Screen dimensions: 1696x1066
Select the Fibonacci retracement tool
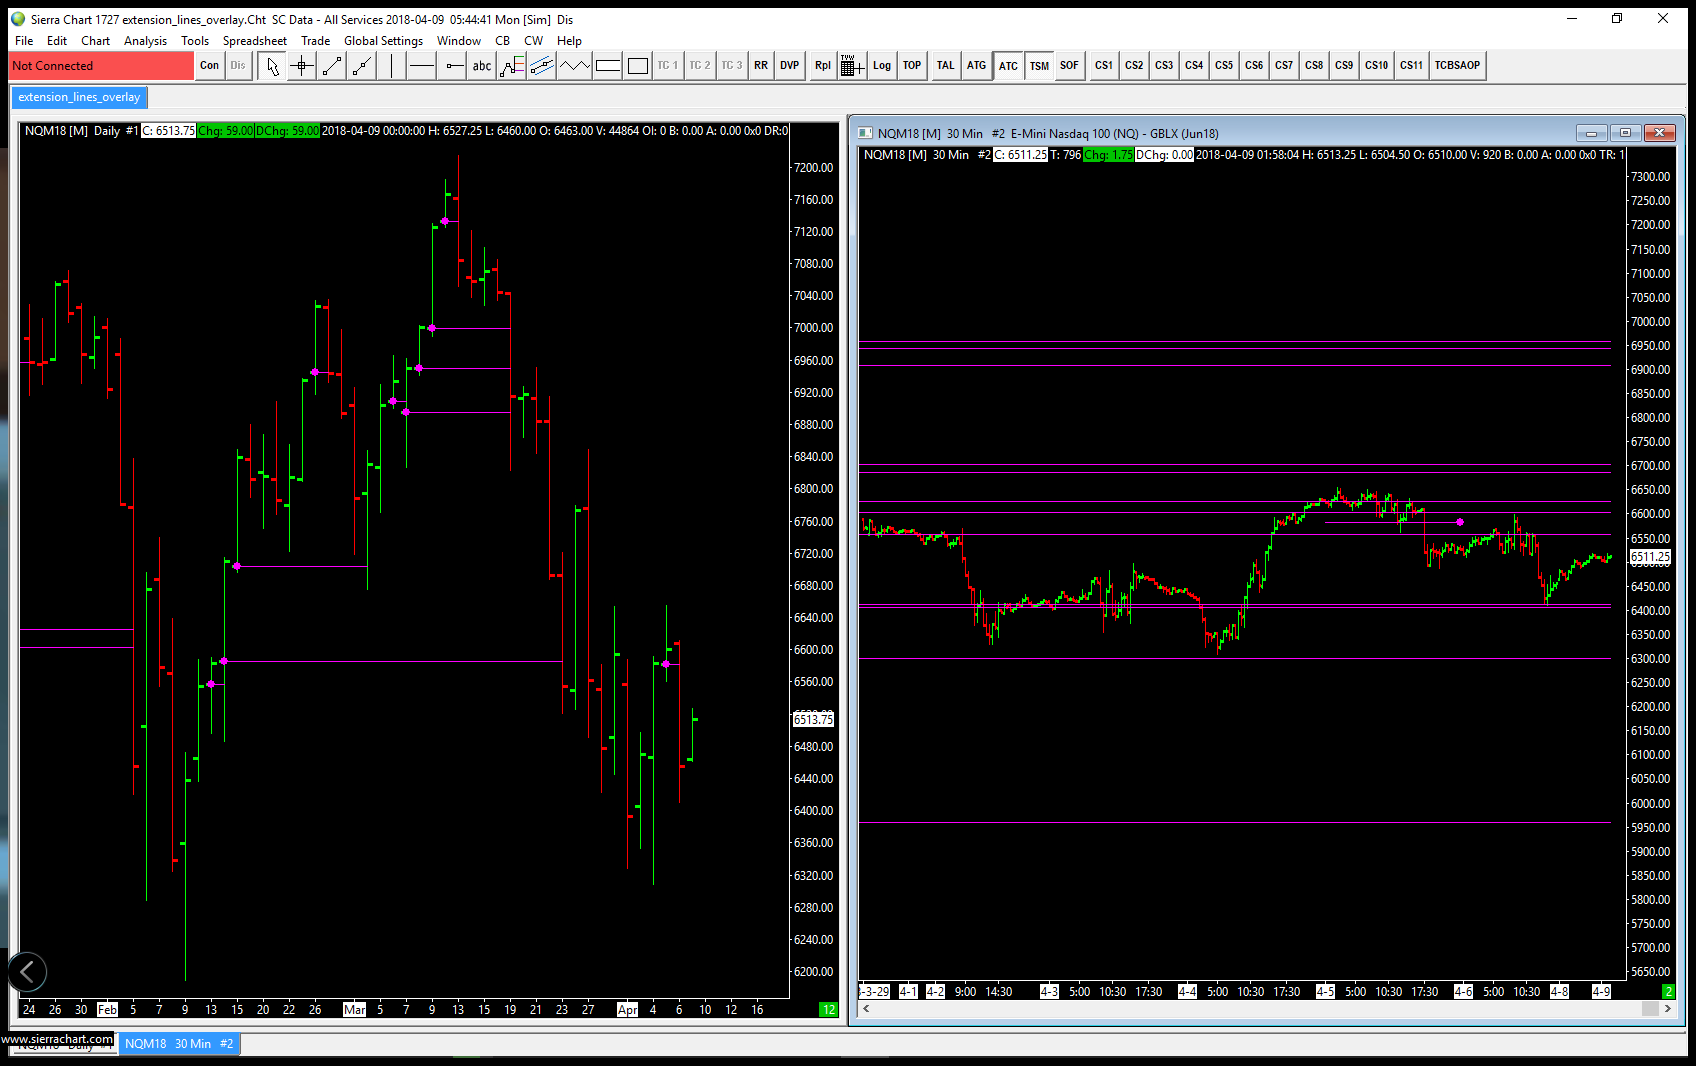pyautogui.click(x=512, y=66)
